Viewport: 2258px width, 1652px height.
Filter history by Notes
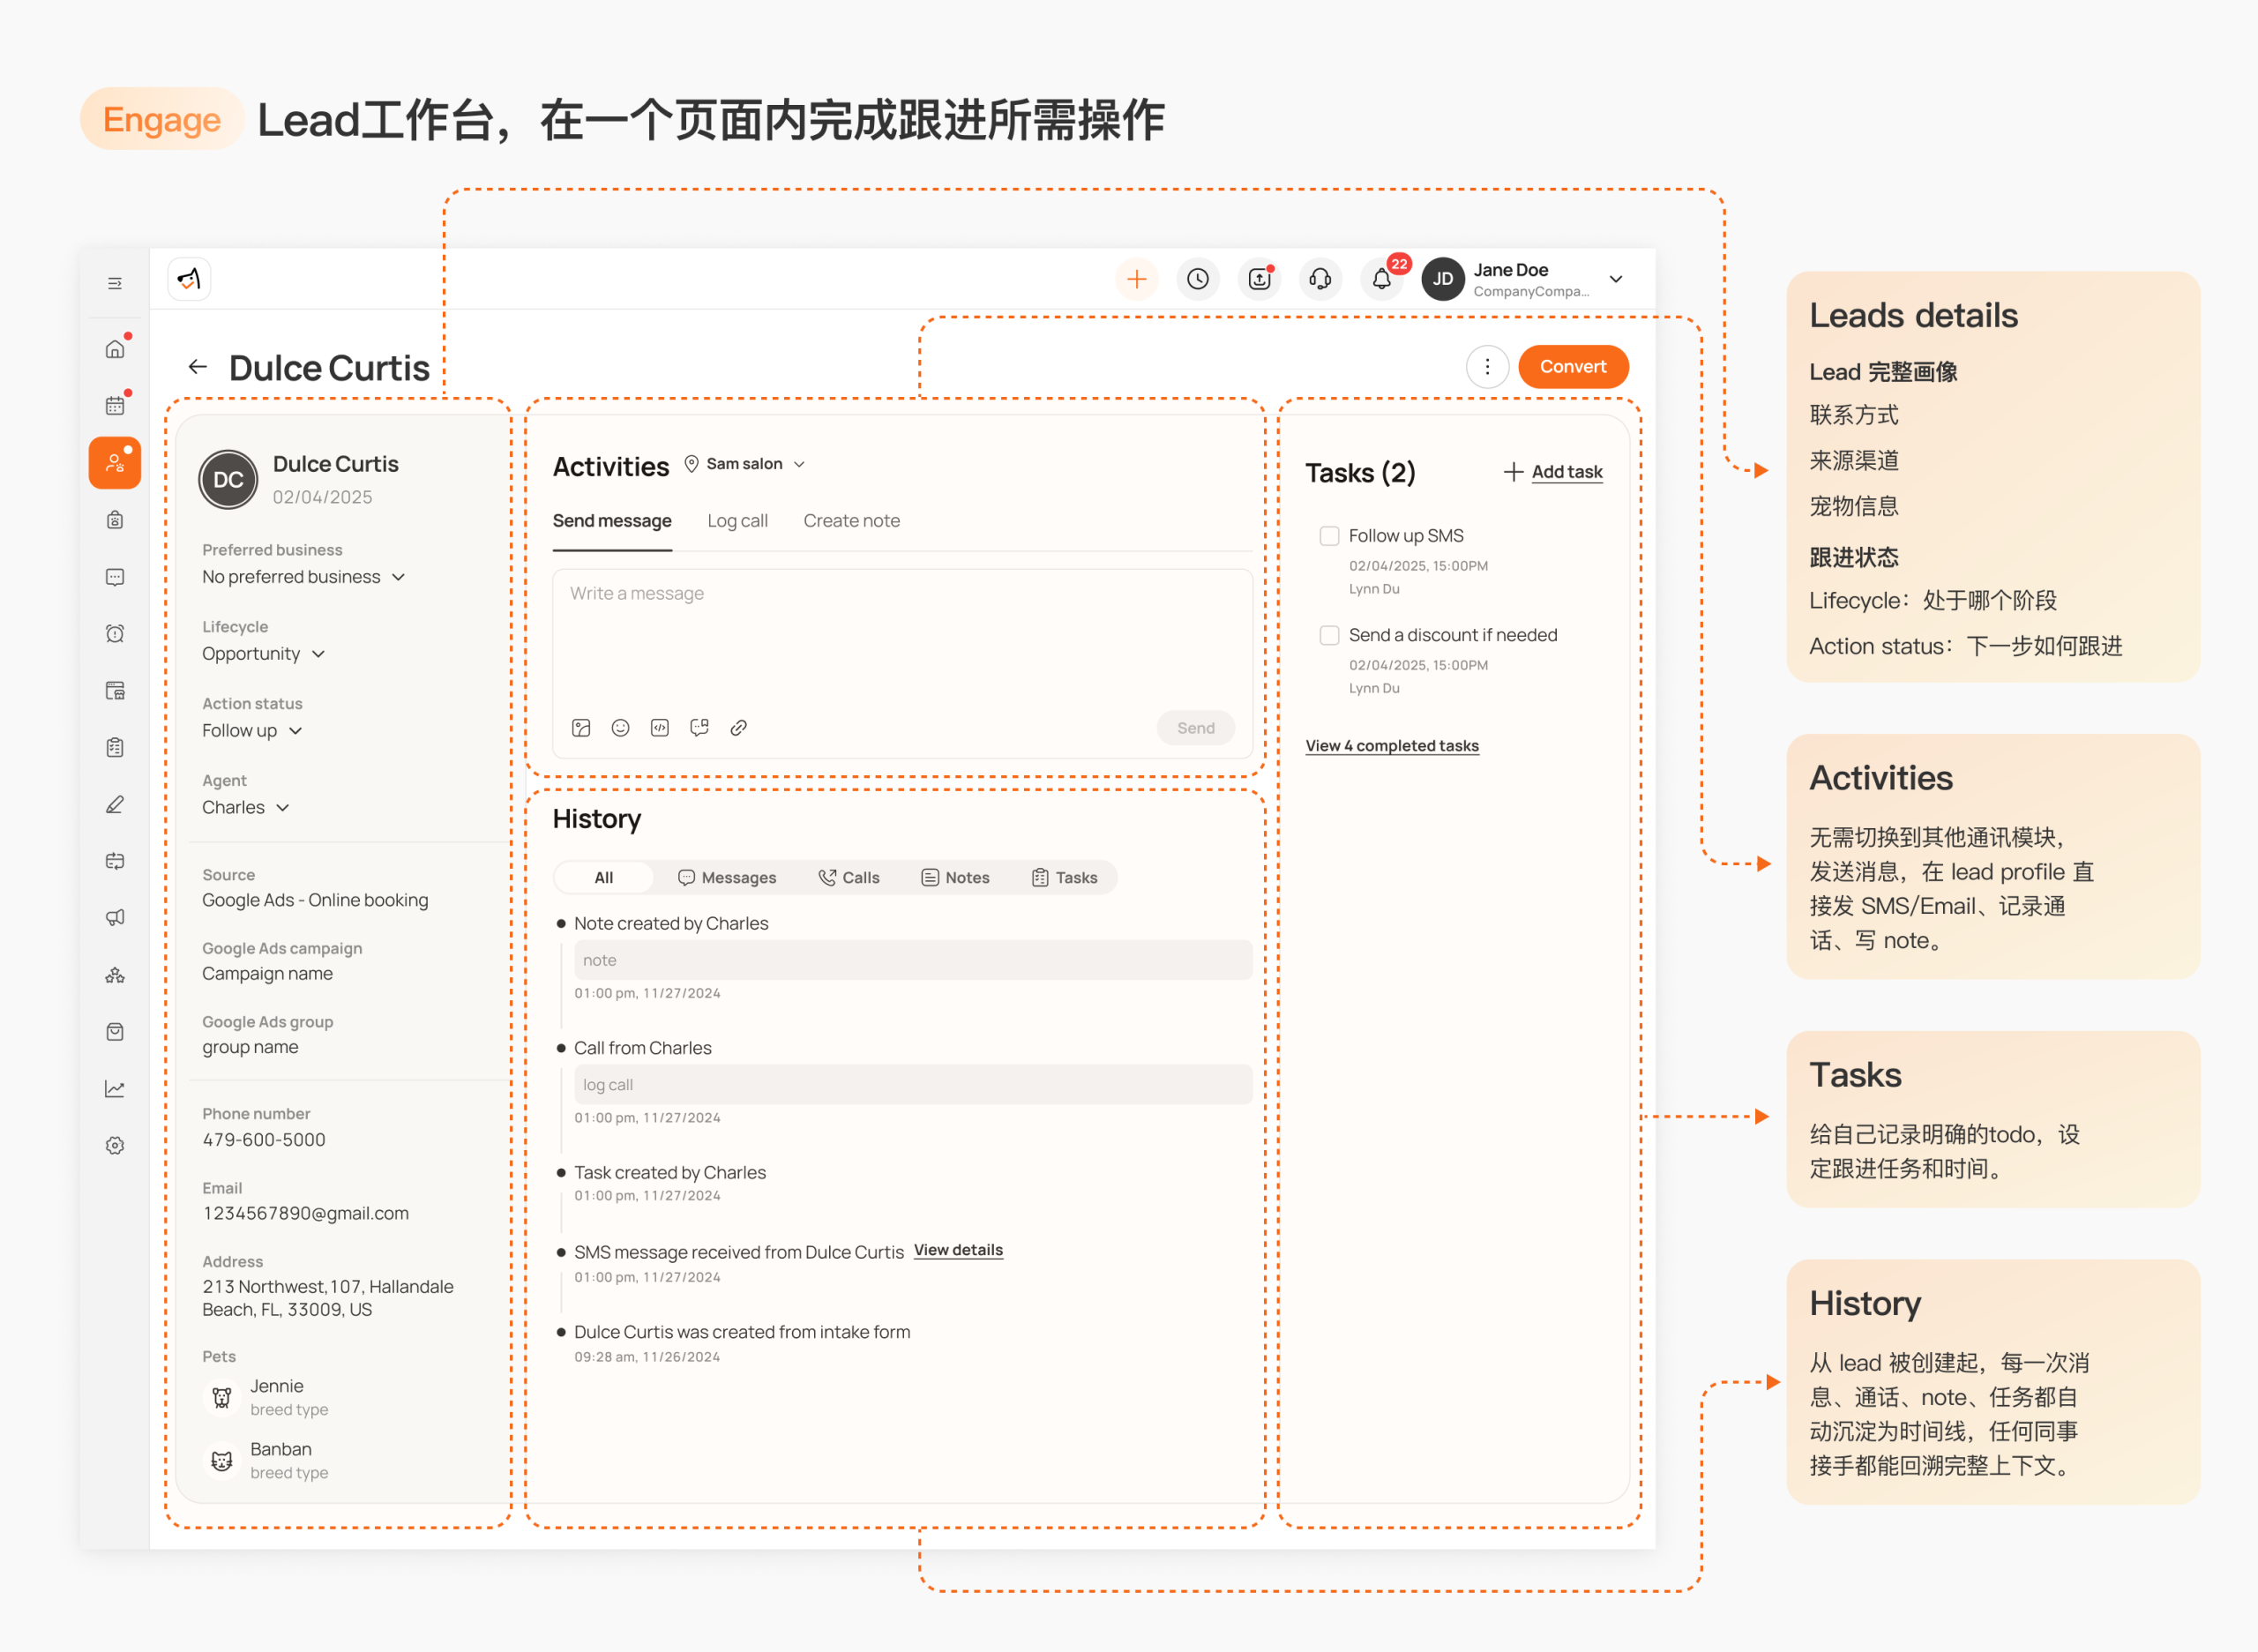[956, 878]
